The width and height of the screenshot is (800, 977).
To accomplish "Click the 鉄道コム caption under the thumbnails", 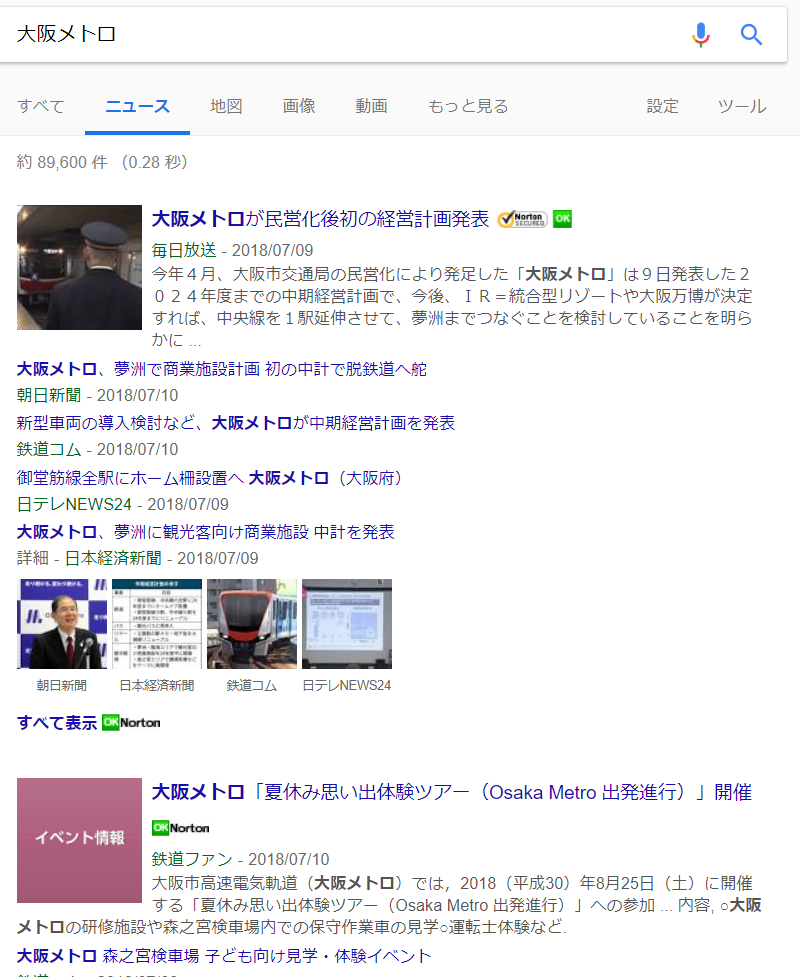I will [252, 685].
